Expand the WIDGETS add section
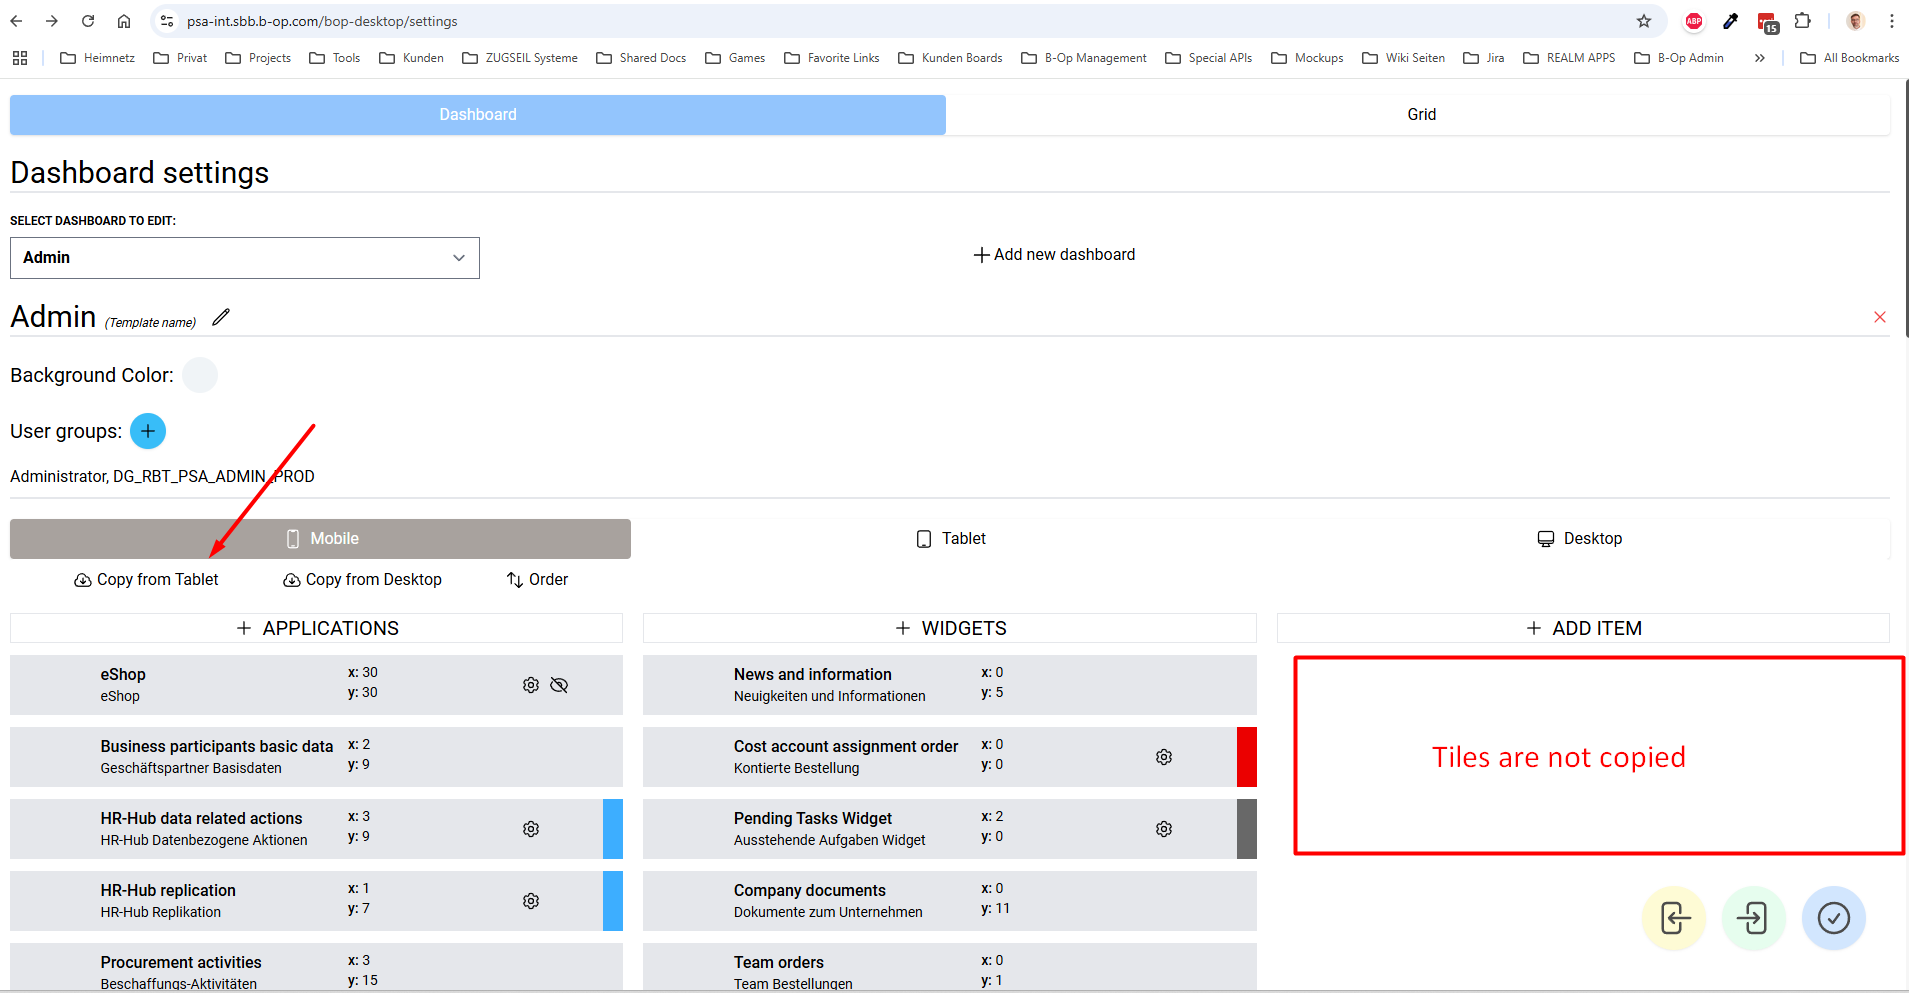Screen dimensions: 1909x993 click(x=950, y=628)
